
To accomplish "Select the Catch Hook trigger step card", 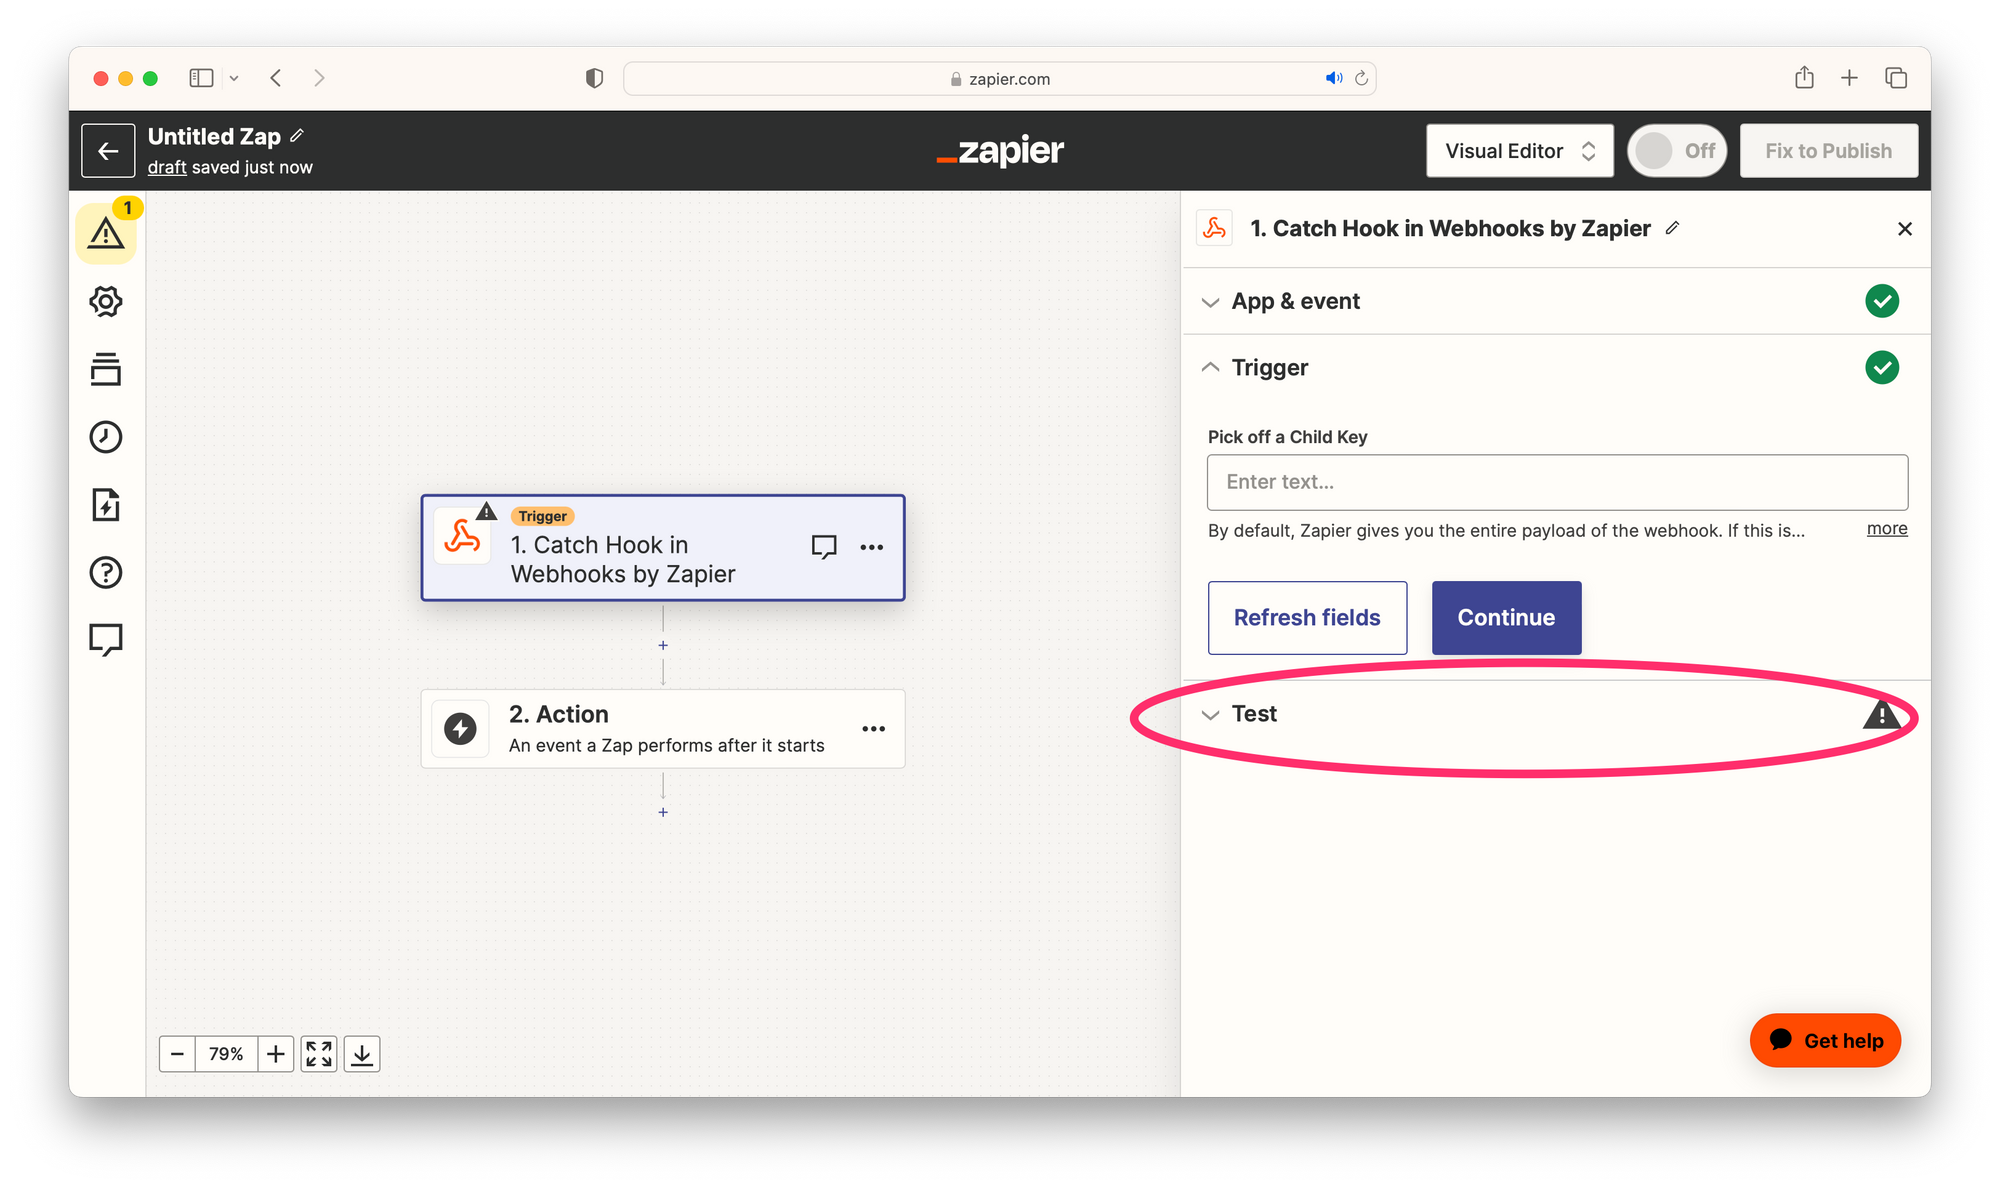I will click(663, 547).
